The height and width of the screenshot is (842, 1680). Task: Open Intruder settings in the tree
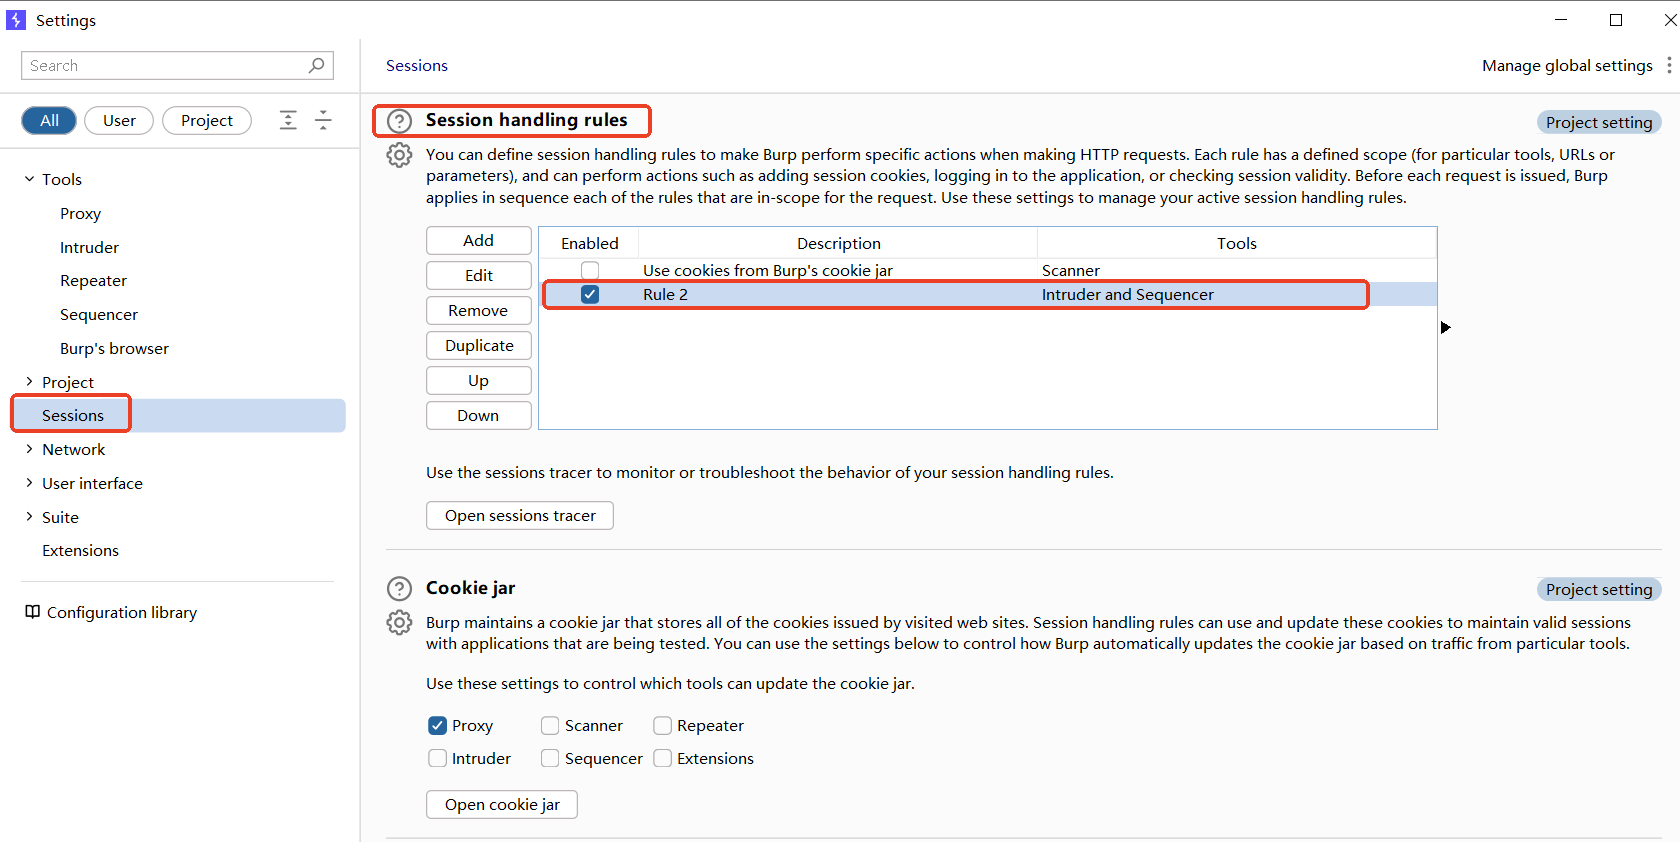(89, 247)
